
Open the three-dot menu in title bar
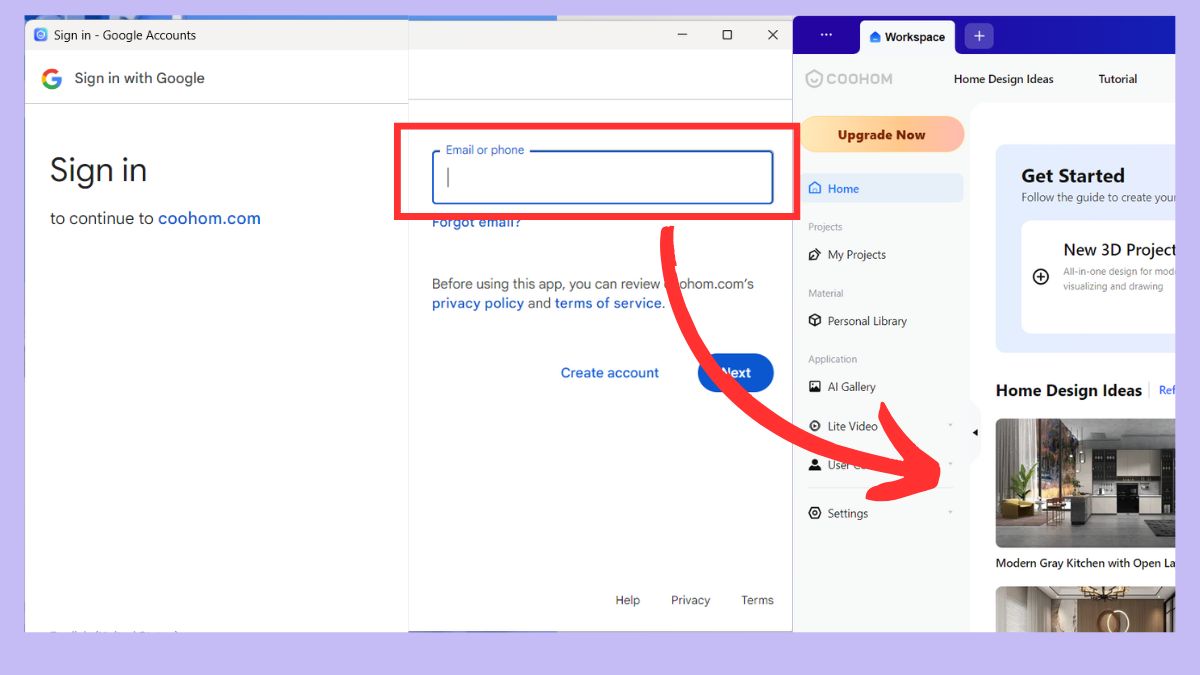pyautogui.click(x=826, y=35)
